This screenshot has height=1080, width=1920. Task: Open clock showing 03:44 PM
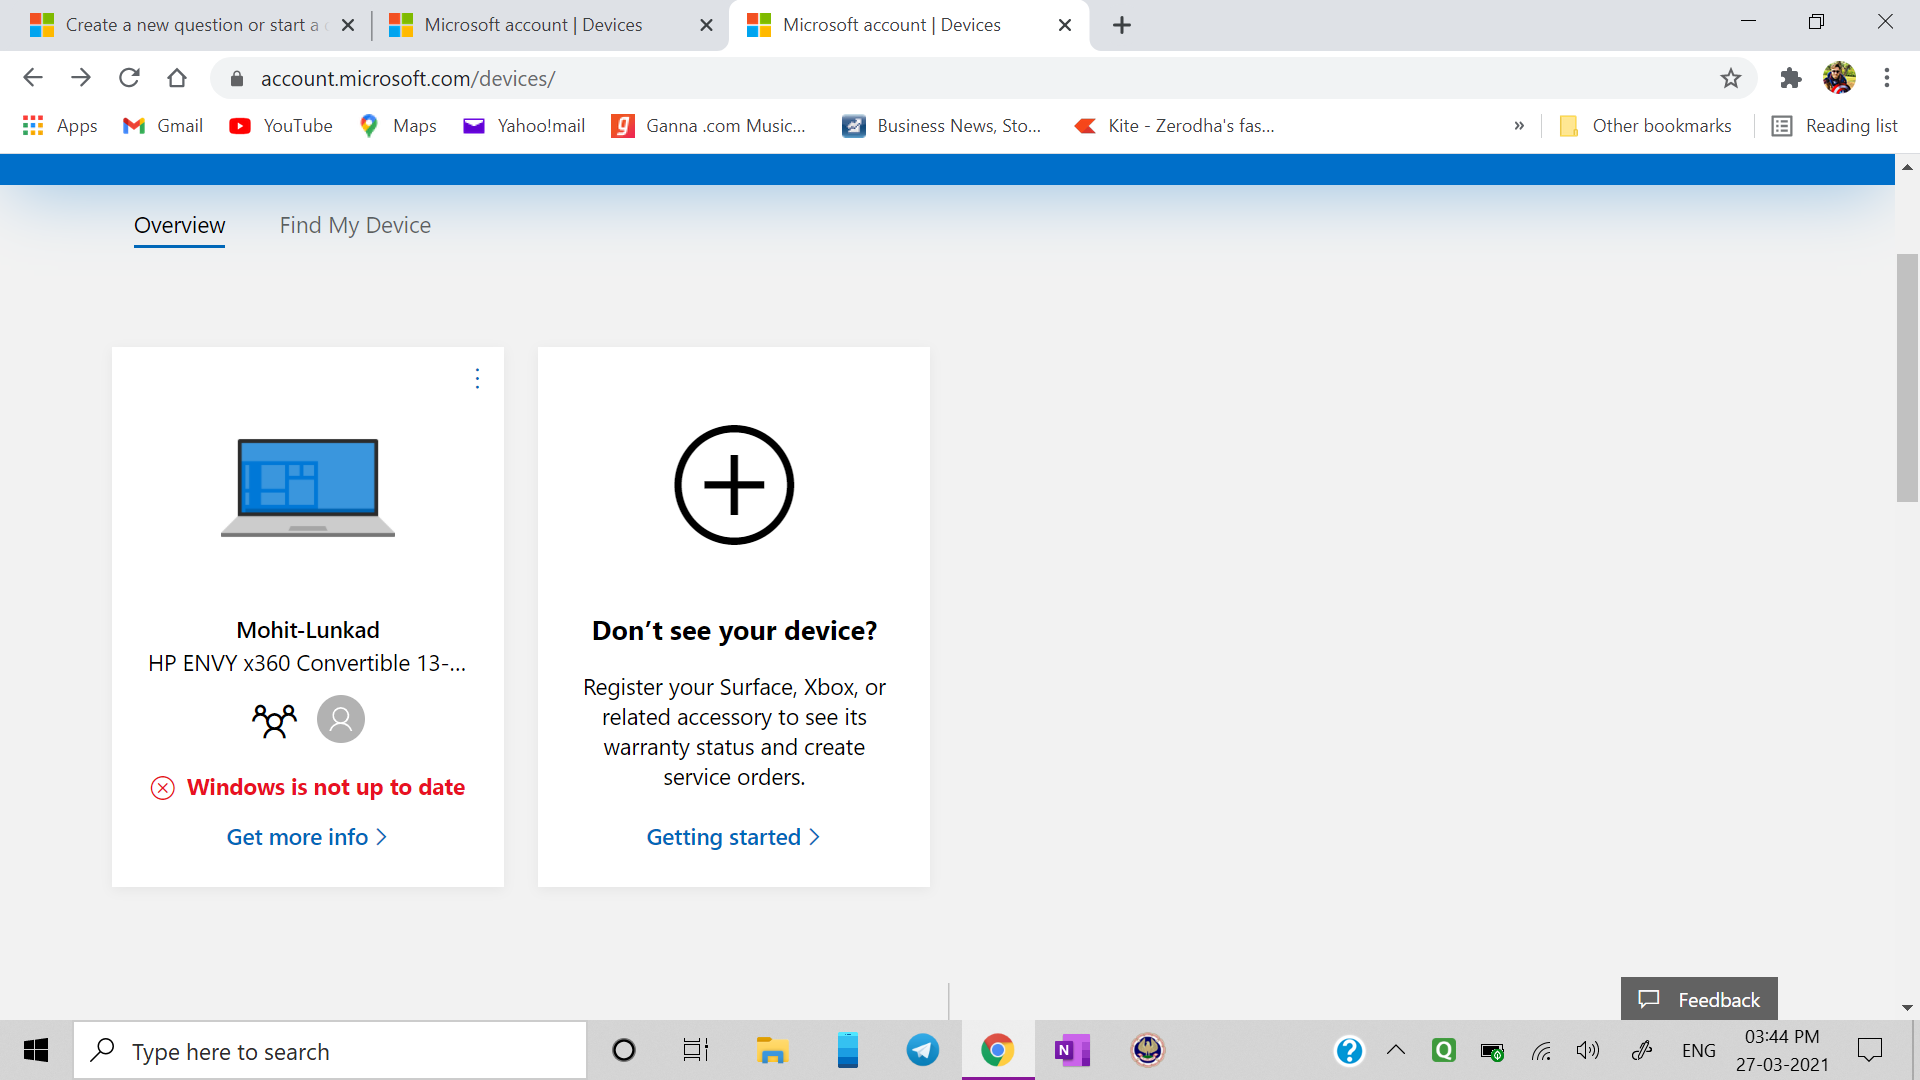point(1782,1050)
